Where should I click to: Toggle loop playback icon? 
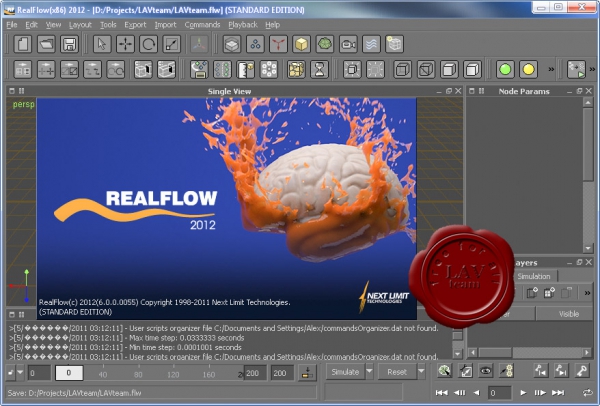click(x=587, y=393)
